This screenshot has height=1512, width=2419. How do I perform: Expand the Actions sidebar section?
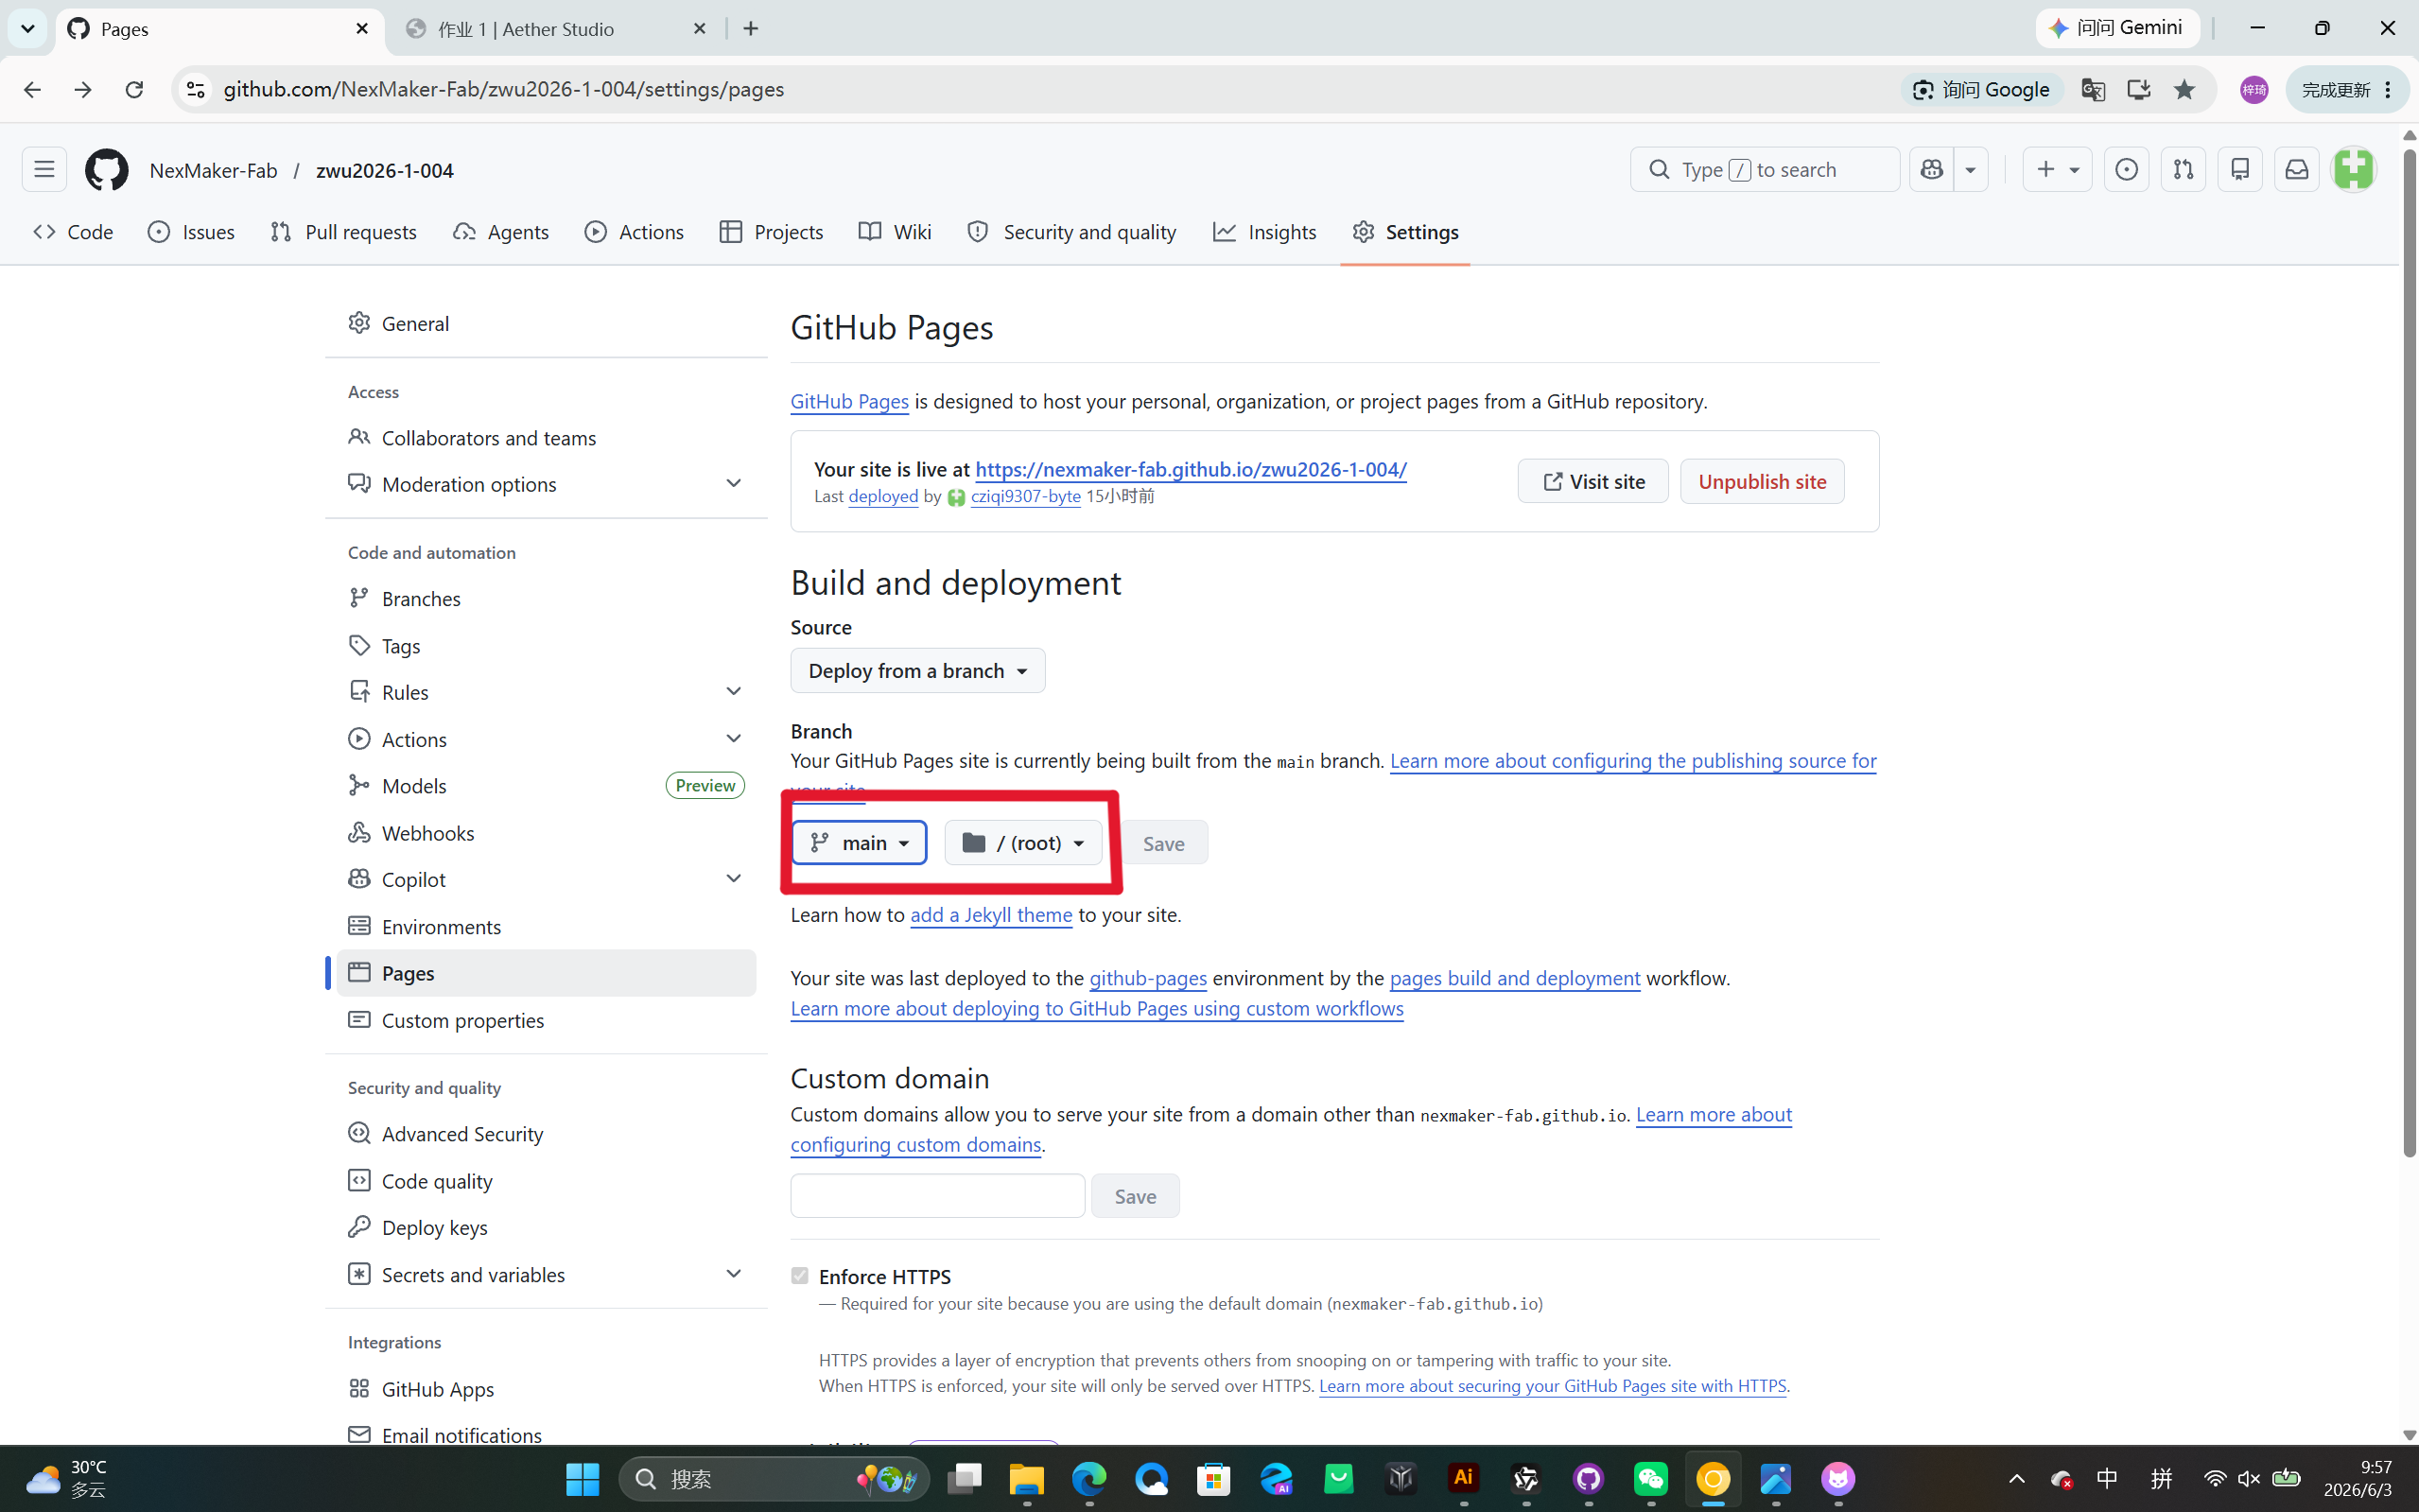733,738
